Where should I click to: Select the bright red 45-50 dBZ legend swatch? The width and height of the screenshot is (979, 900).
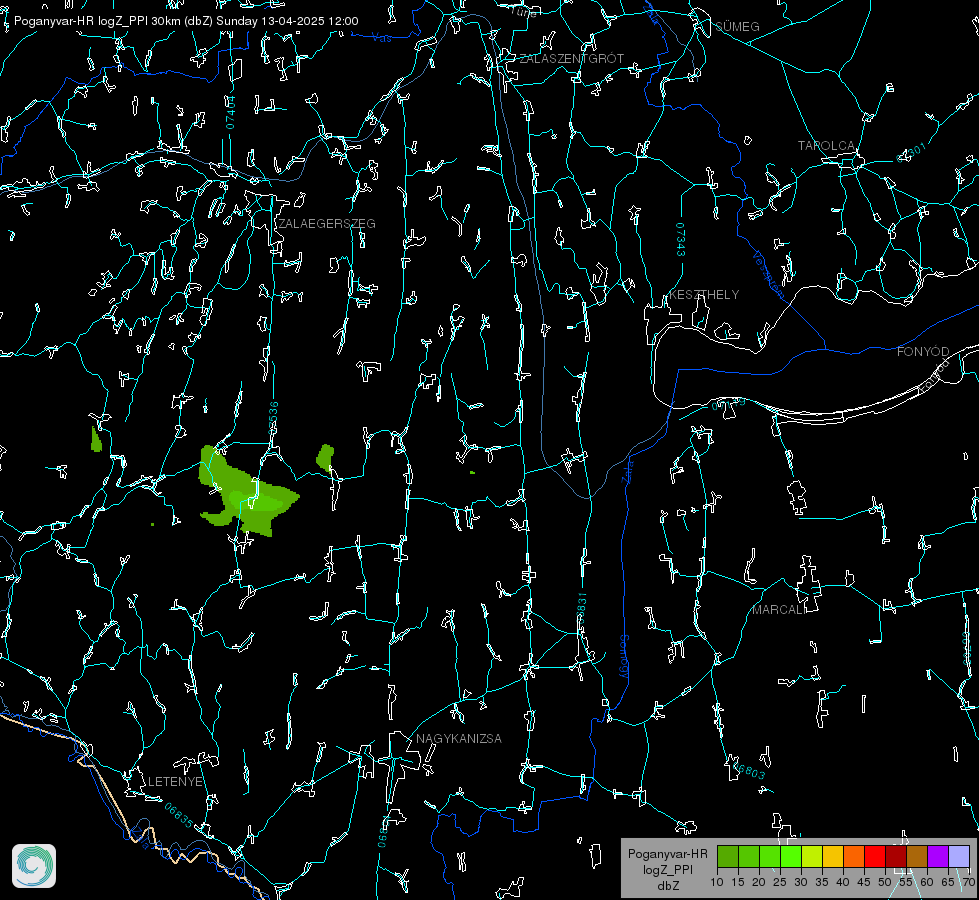pos(875,856)
